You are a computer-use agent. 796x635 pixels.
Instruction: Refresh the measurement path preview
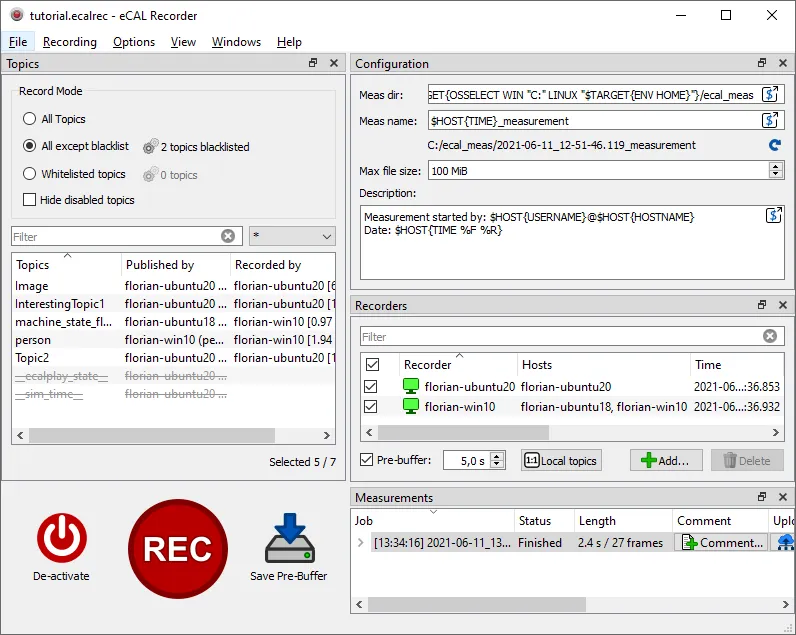coord(774,146)
